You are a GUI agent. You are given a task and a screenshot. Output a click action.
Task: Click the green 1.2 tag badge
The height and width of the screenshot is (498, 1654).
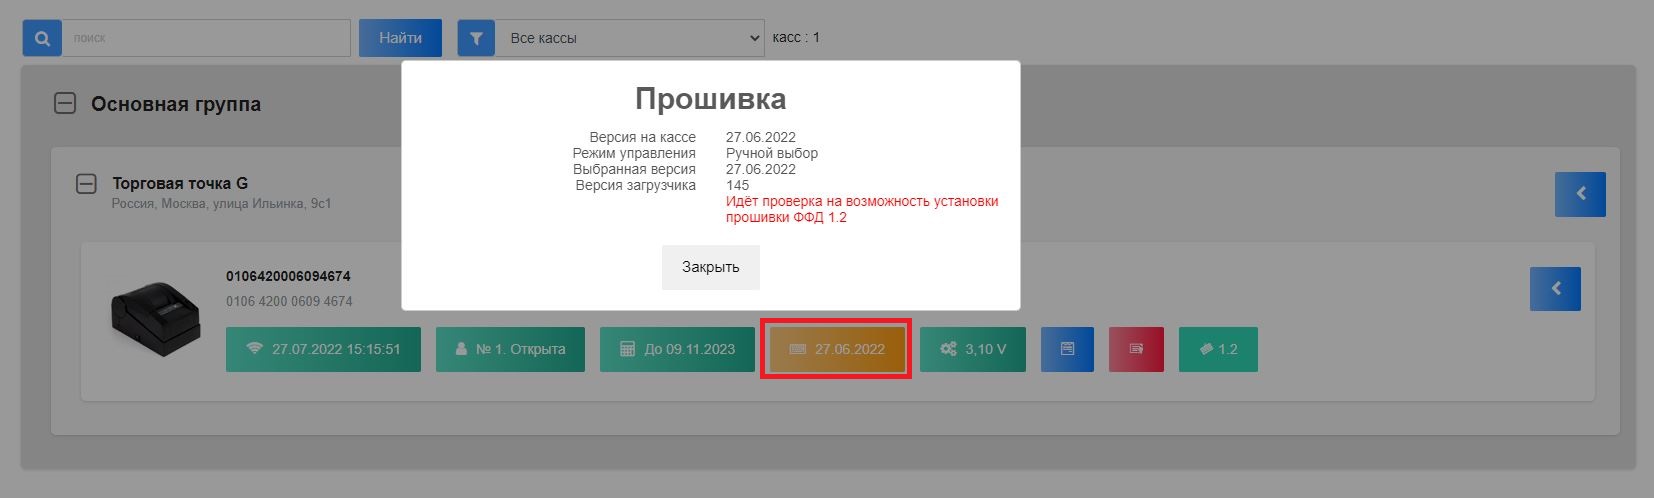point(1217,349)
